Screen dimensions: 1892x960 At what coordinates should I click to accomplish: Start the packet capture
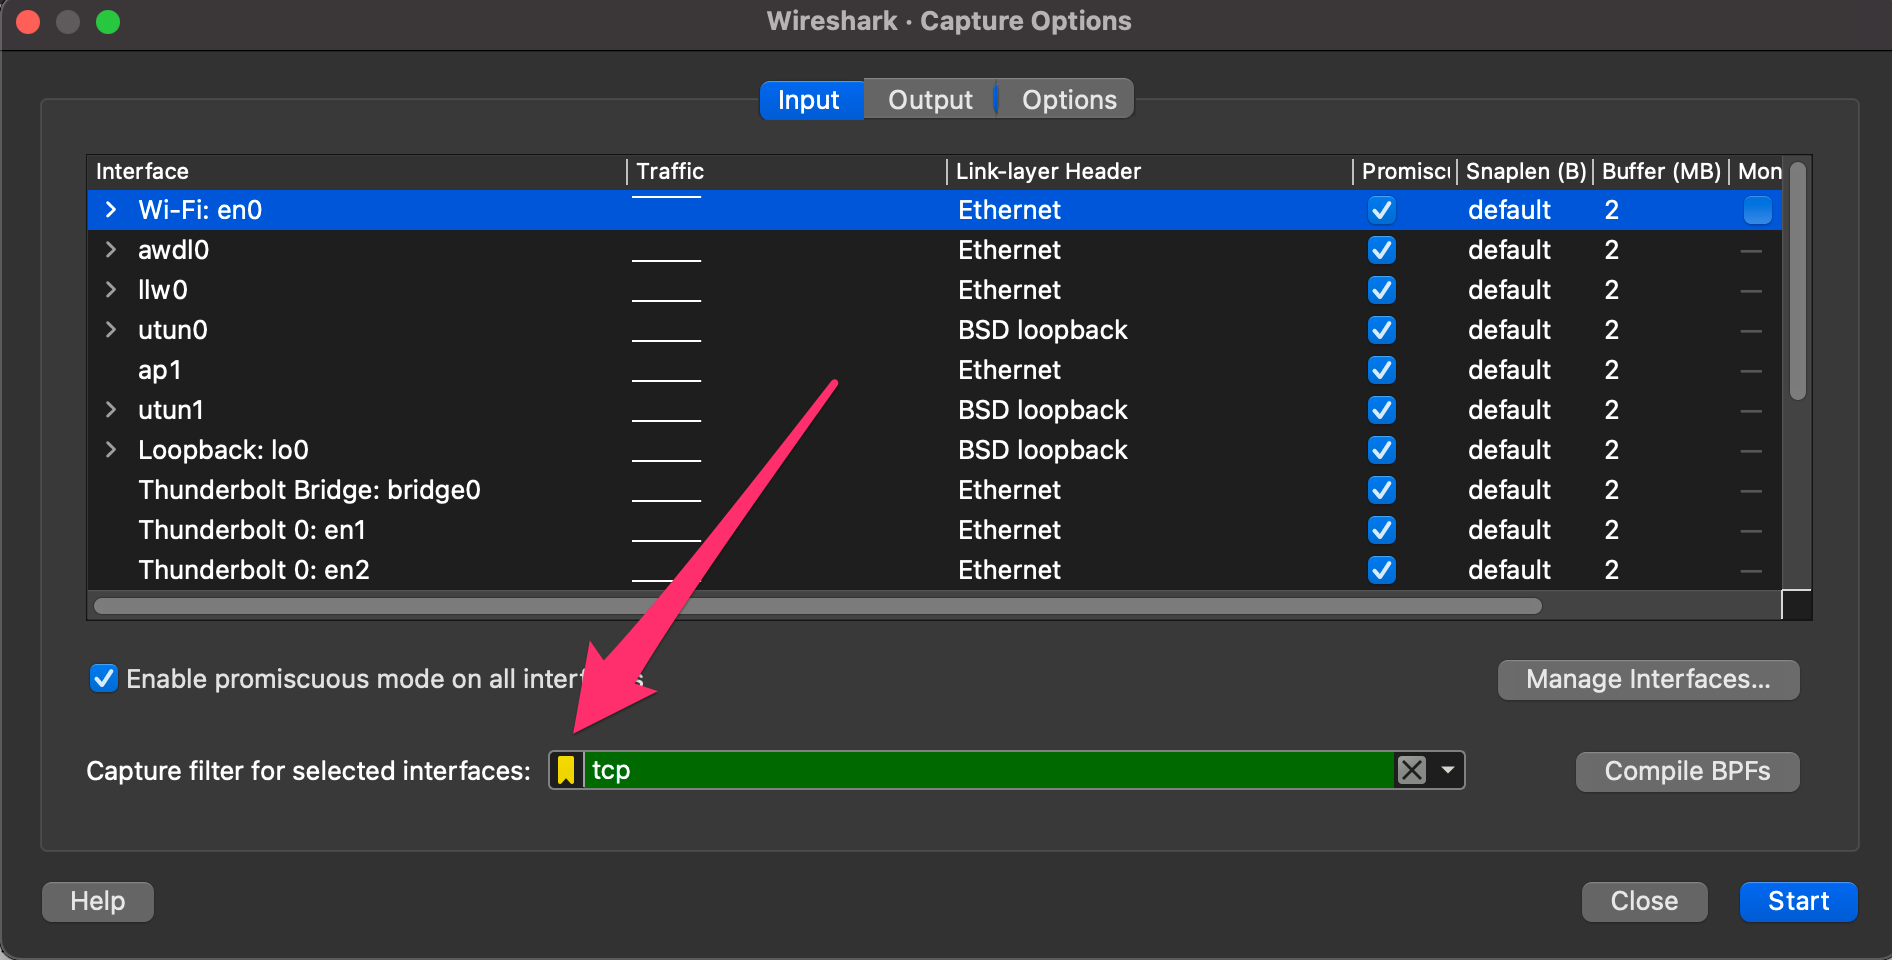point(1797,901)
